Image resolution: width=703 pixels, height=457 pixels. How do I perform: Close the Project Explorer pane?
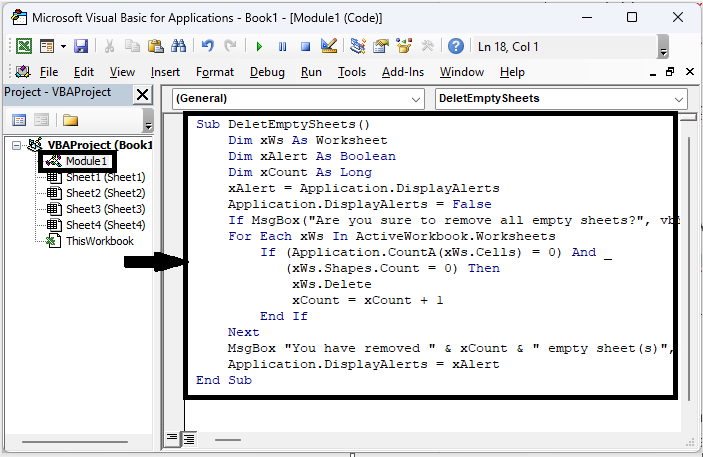[x=143, y=95]
